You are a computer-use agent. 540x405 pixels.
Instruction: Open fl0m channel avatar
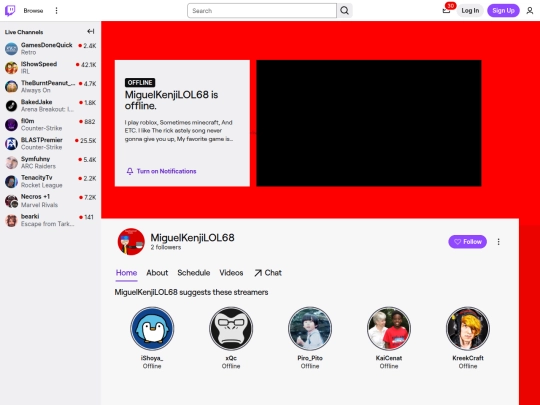coord(11,124)
